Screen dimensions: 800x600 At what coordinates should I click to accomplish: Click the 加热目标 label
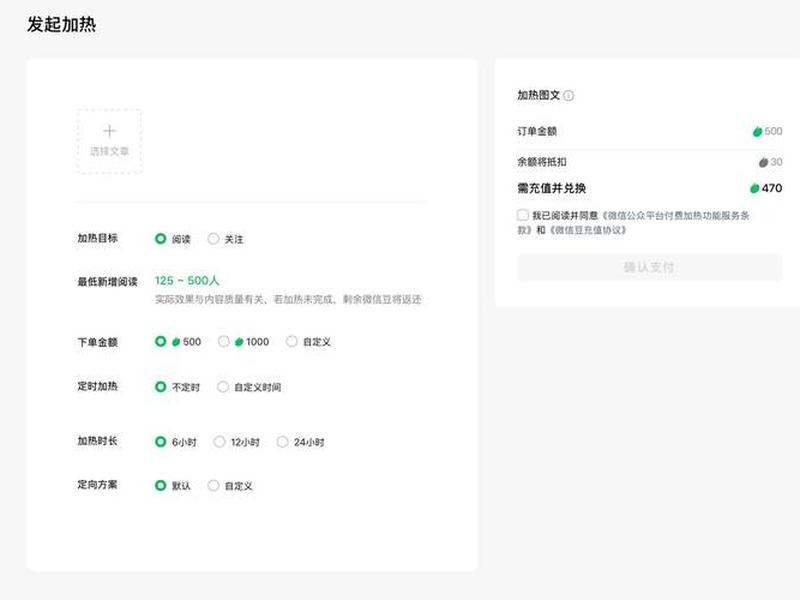click(97, 238)
